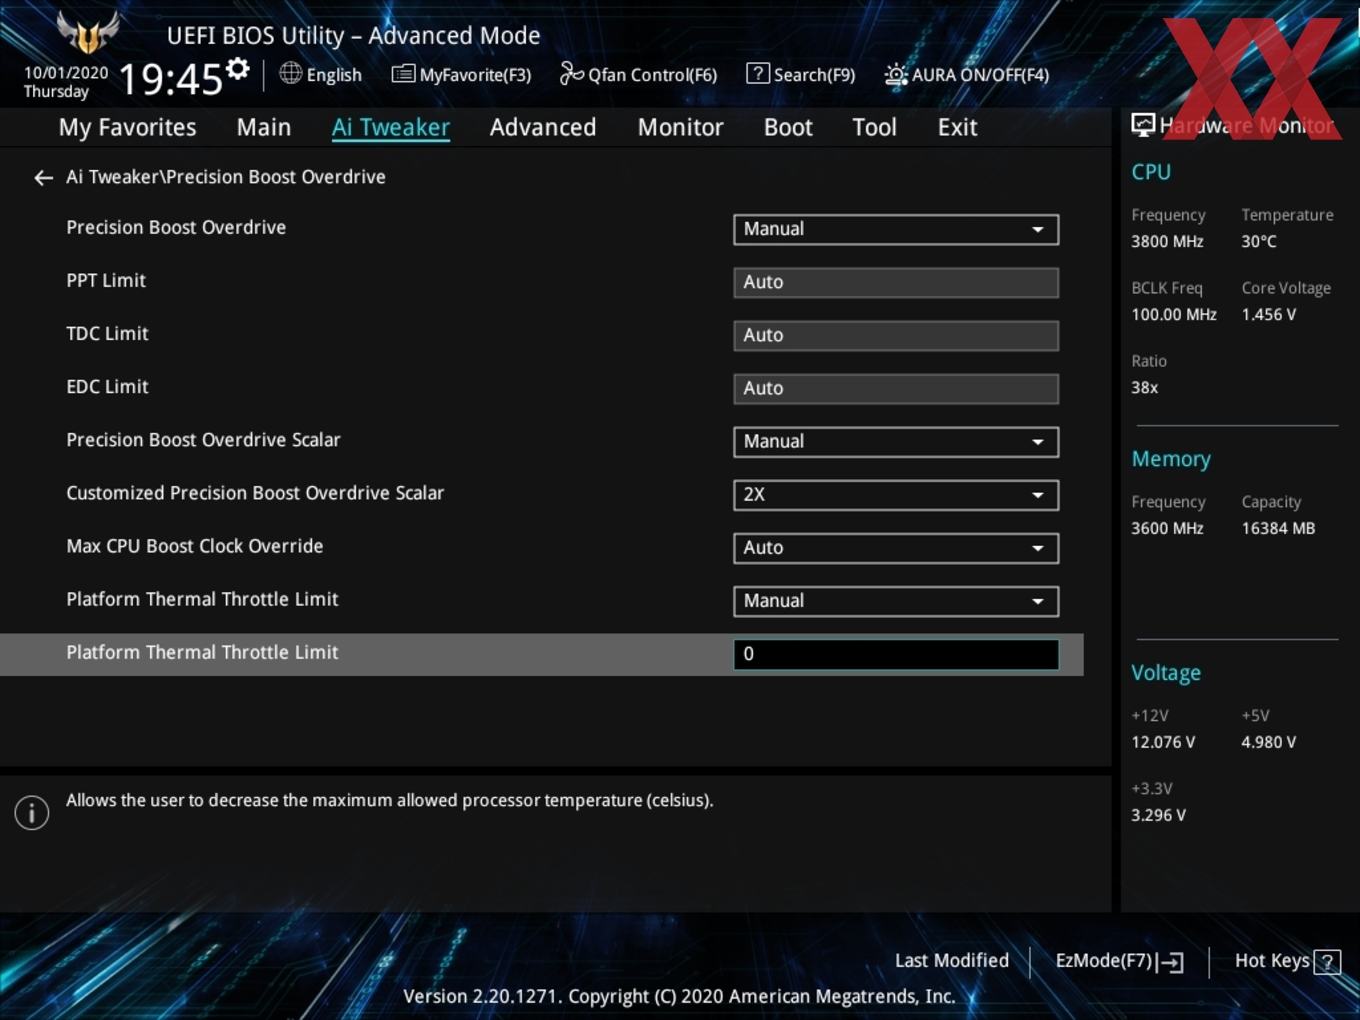Click the info icon beside the help text
1360x1020 pixels.
32,812
